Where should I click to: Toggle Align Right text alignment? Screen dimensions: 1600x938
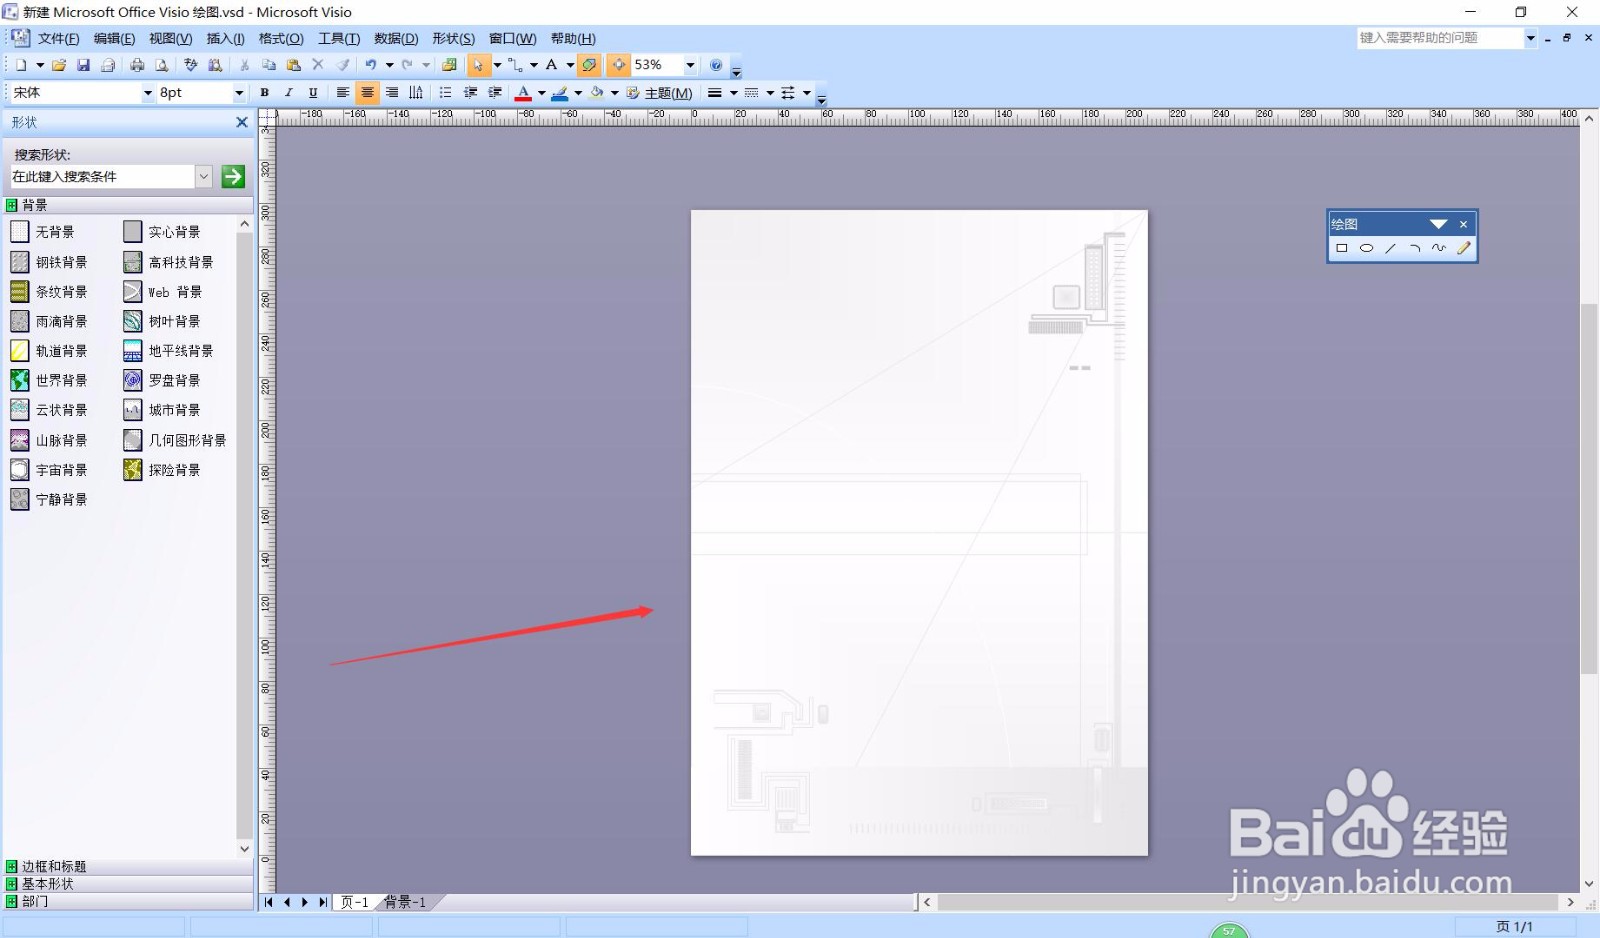point(392,92)
